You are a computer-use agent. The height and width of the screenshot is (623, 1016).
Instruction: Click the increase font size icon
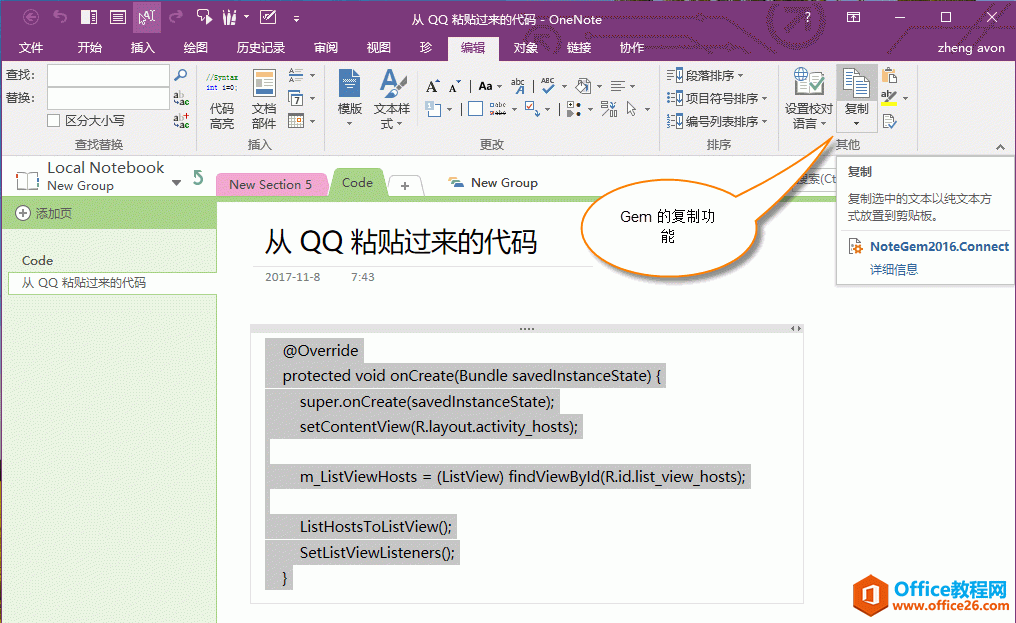[x=432, y=86]
